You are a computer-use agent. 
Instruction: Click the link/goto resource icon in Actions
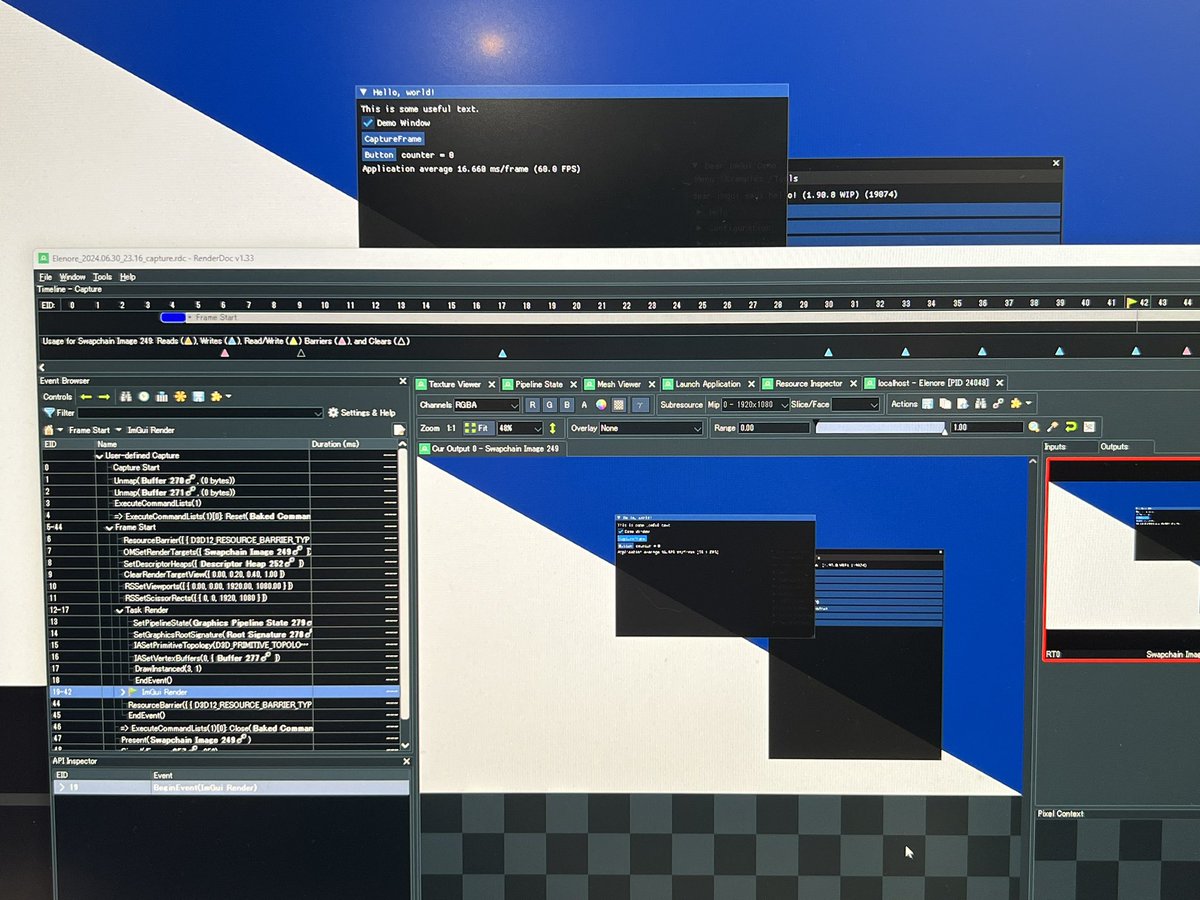997,403
